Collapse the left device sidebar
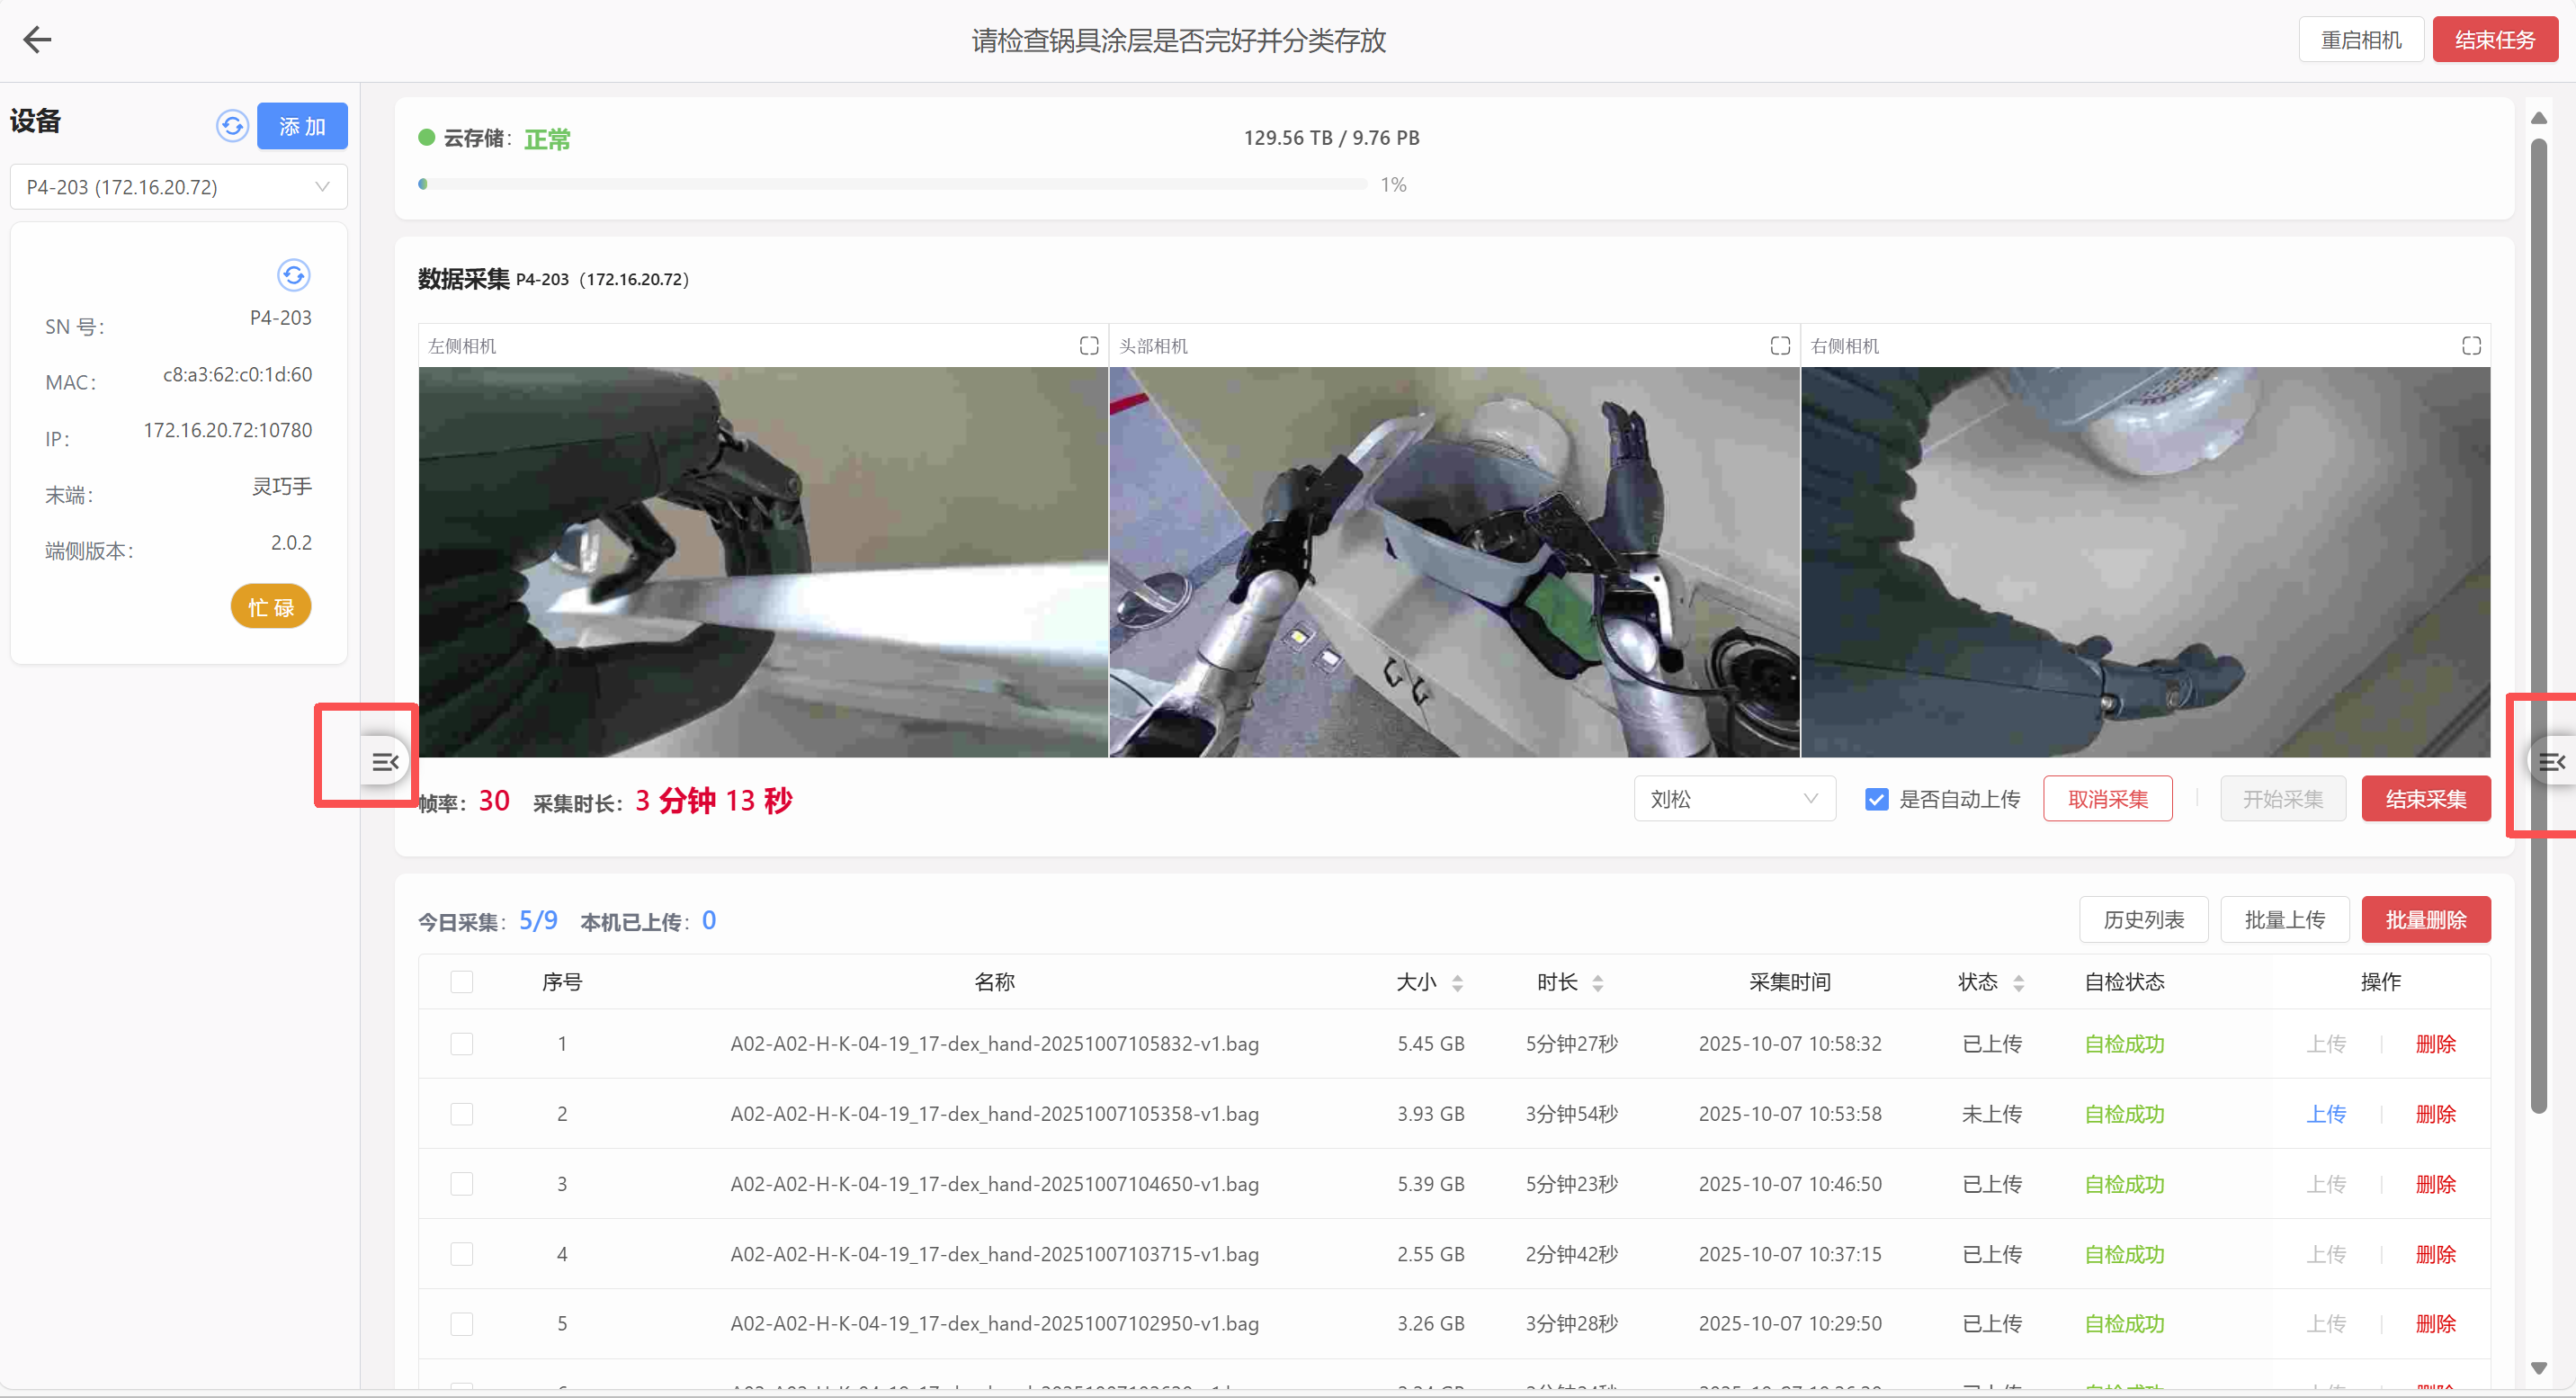 pyautogui.click(x=384, y=762)
